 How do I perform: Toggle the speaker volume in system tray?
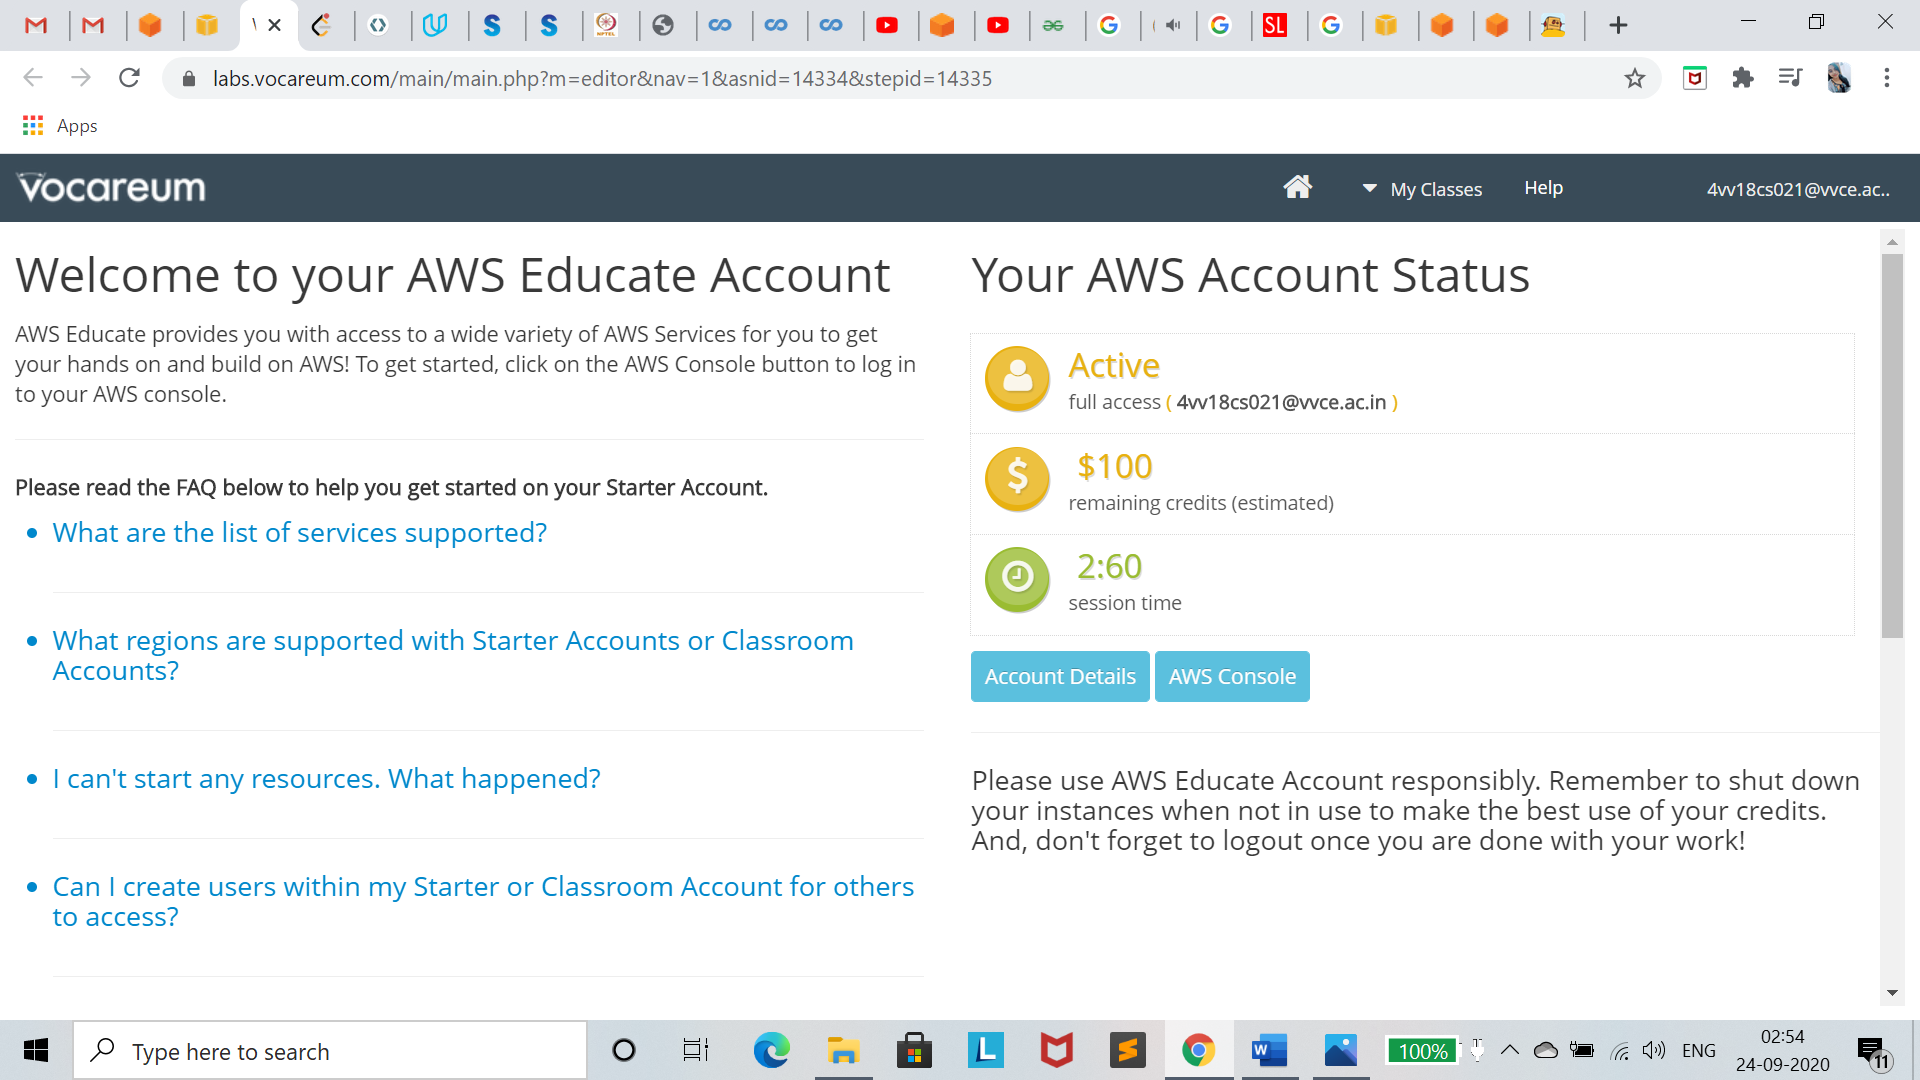(1653, 1050)
